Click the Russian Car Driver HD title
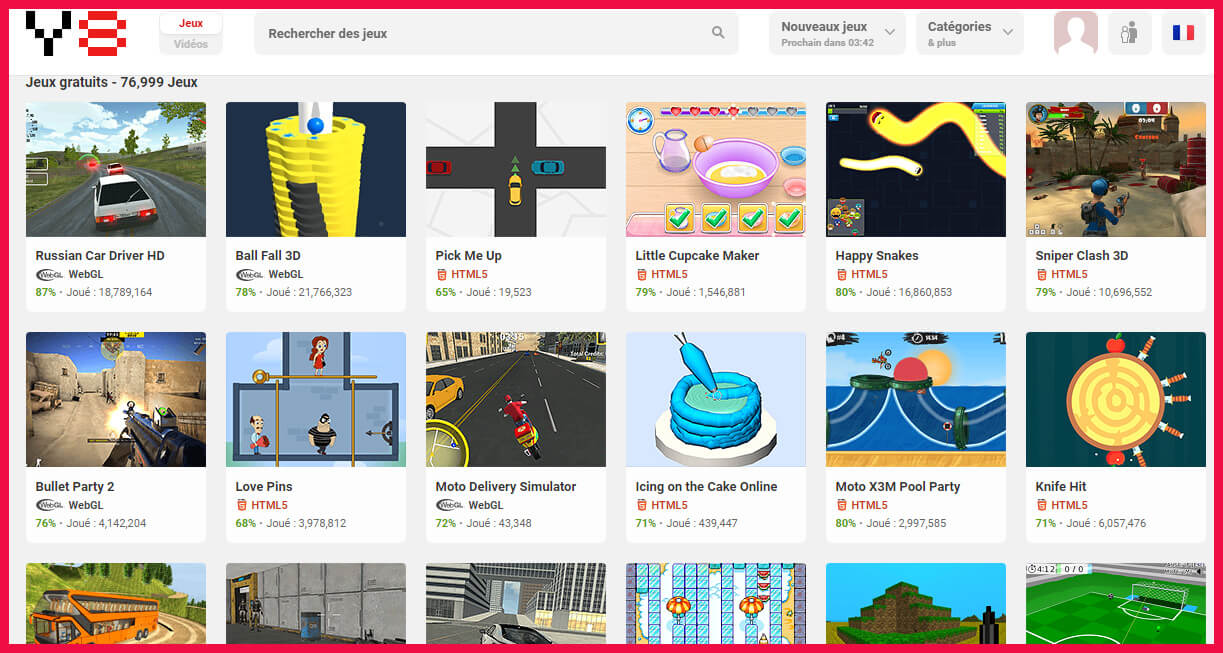Viewport: 1223px width, 653px height. [100, 256]
